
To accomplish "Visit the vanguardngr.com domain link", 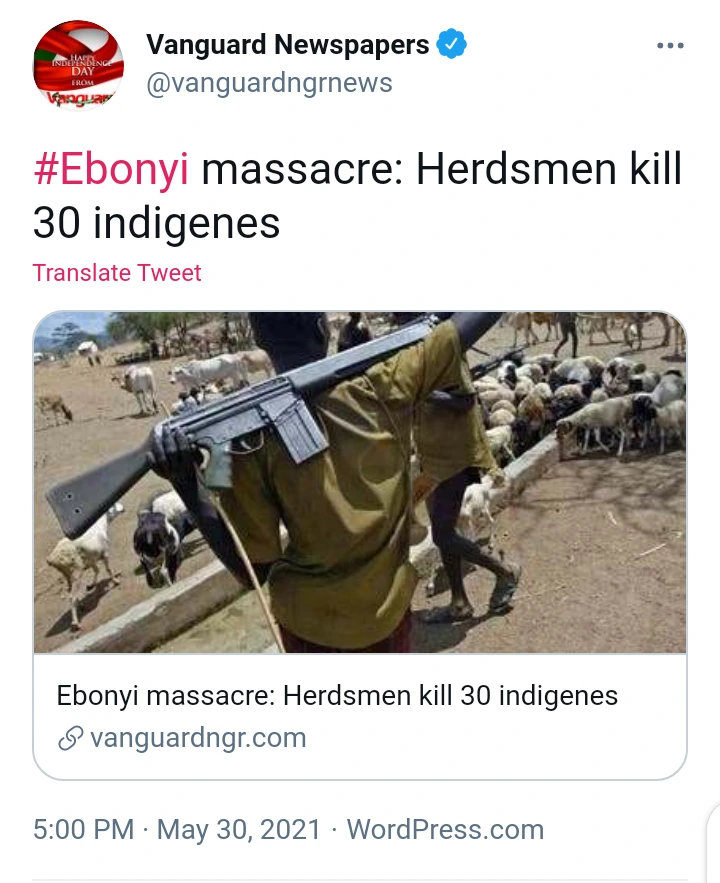I will (198, 738).
